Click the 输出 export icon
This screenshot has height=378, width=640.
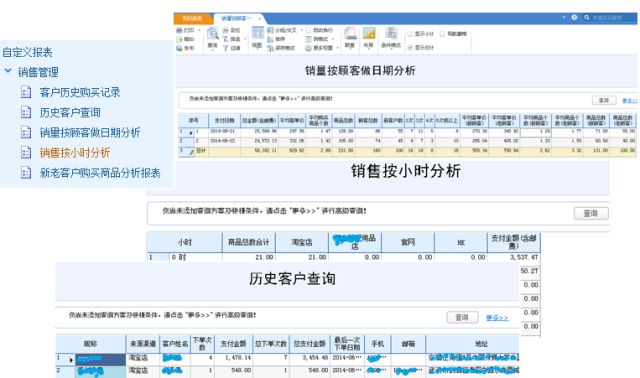tap(179, 39)
